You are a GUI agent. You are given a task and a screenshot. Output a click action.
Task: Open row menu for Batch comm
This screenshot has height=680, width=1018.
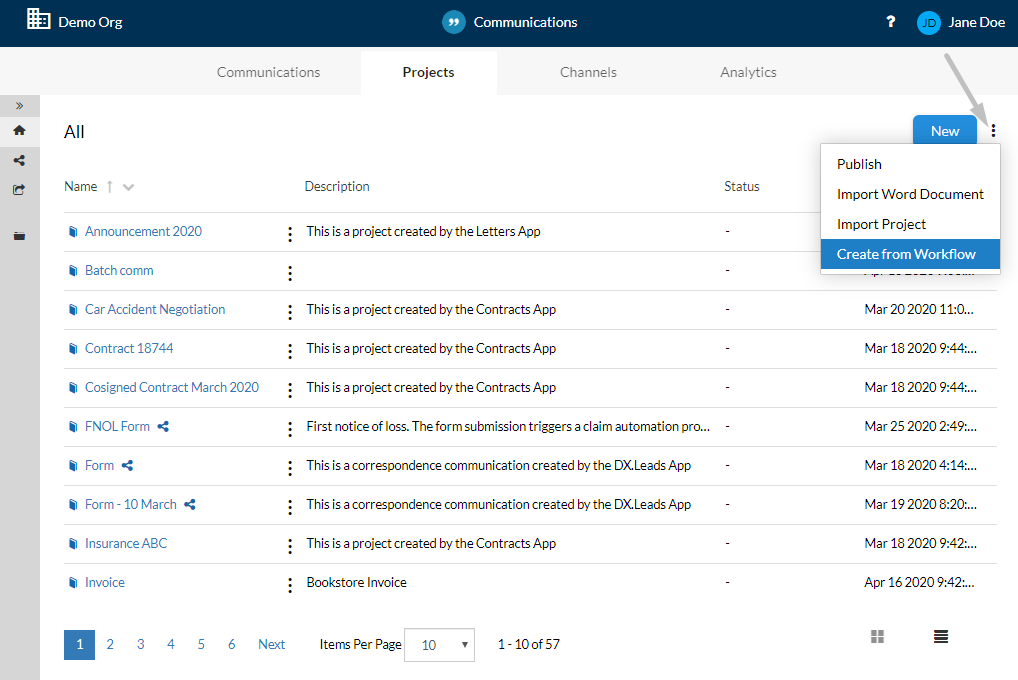click(x=290, y=273)
